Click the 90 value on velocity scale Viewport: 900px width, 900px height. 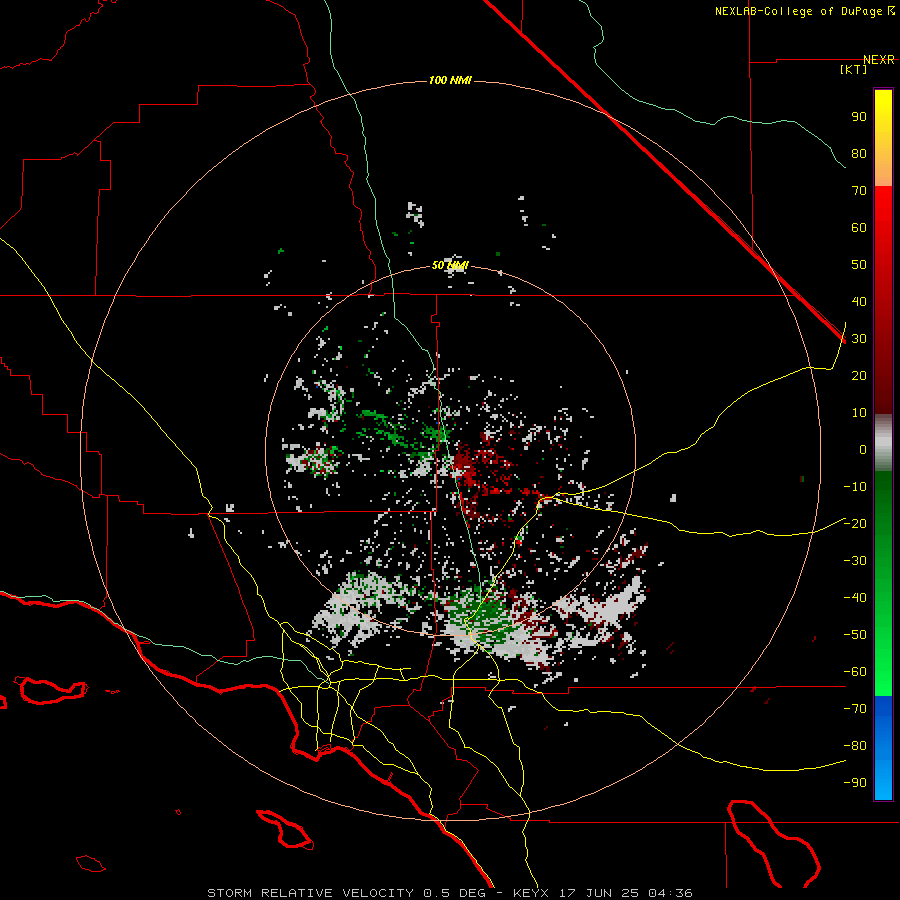tap(859, 117)
